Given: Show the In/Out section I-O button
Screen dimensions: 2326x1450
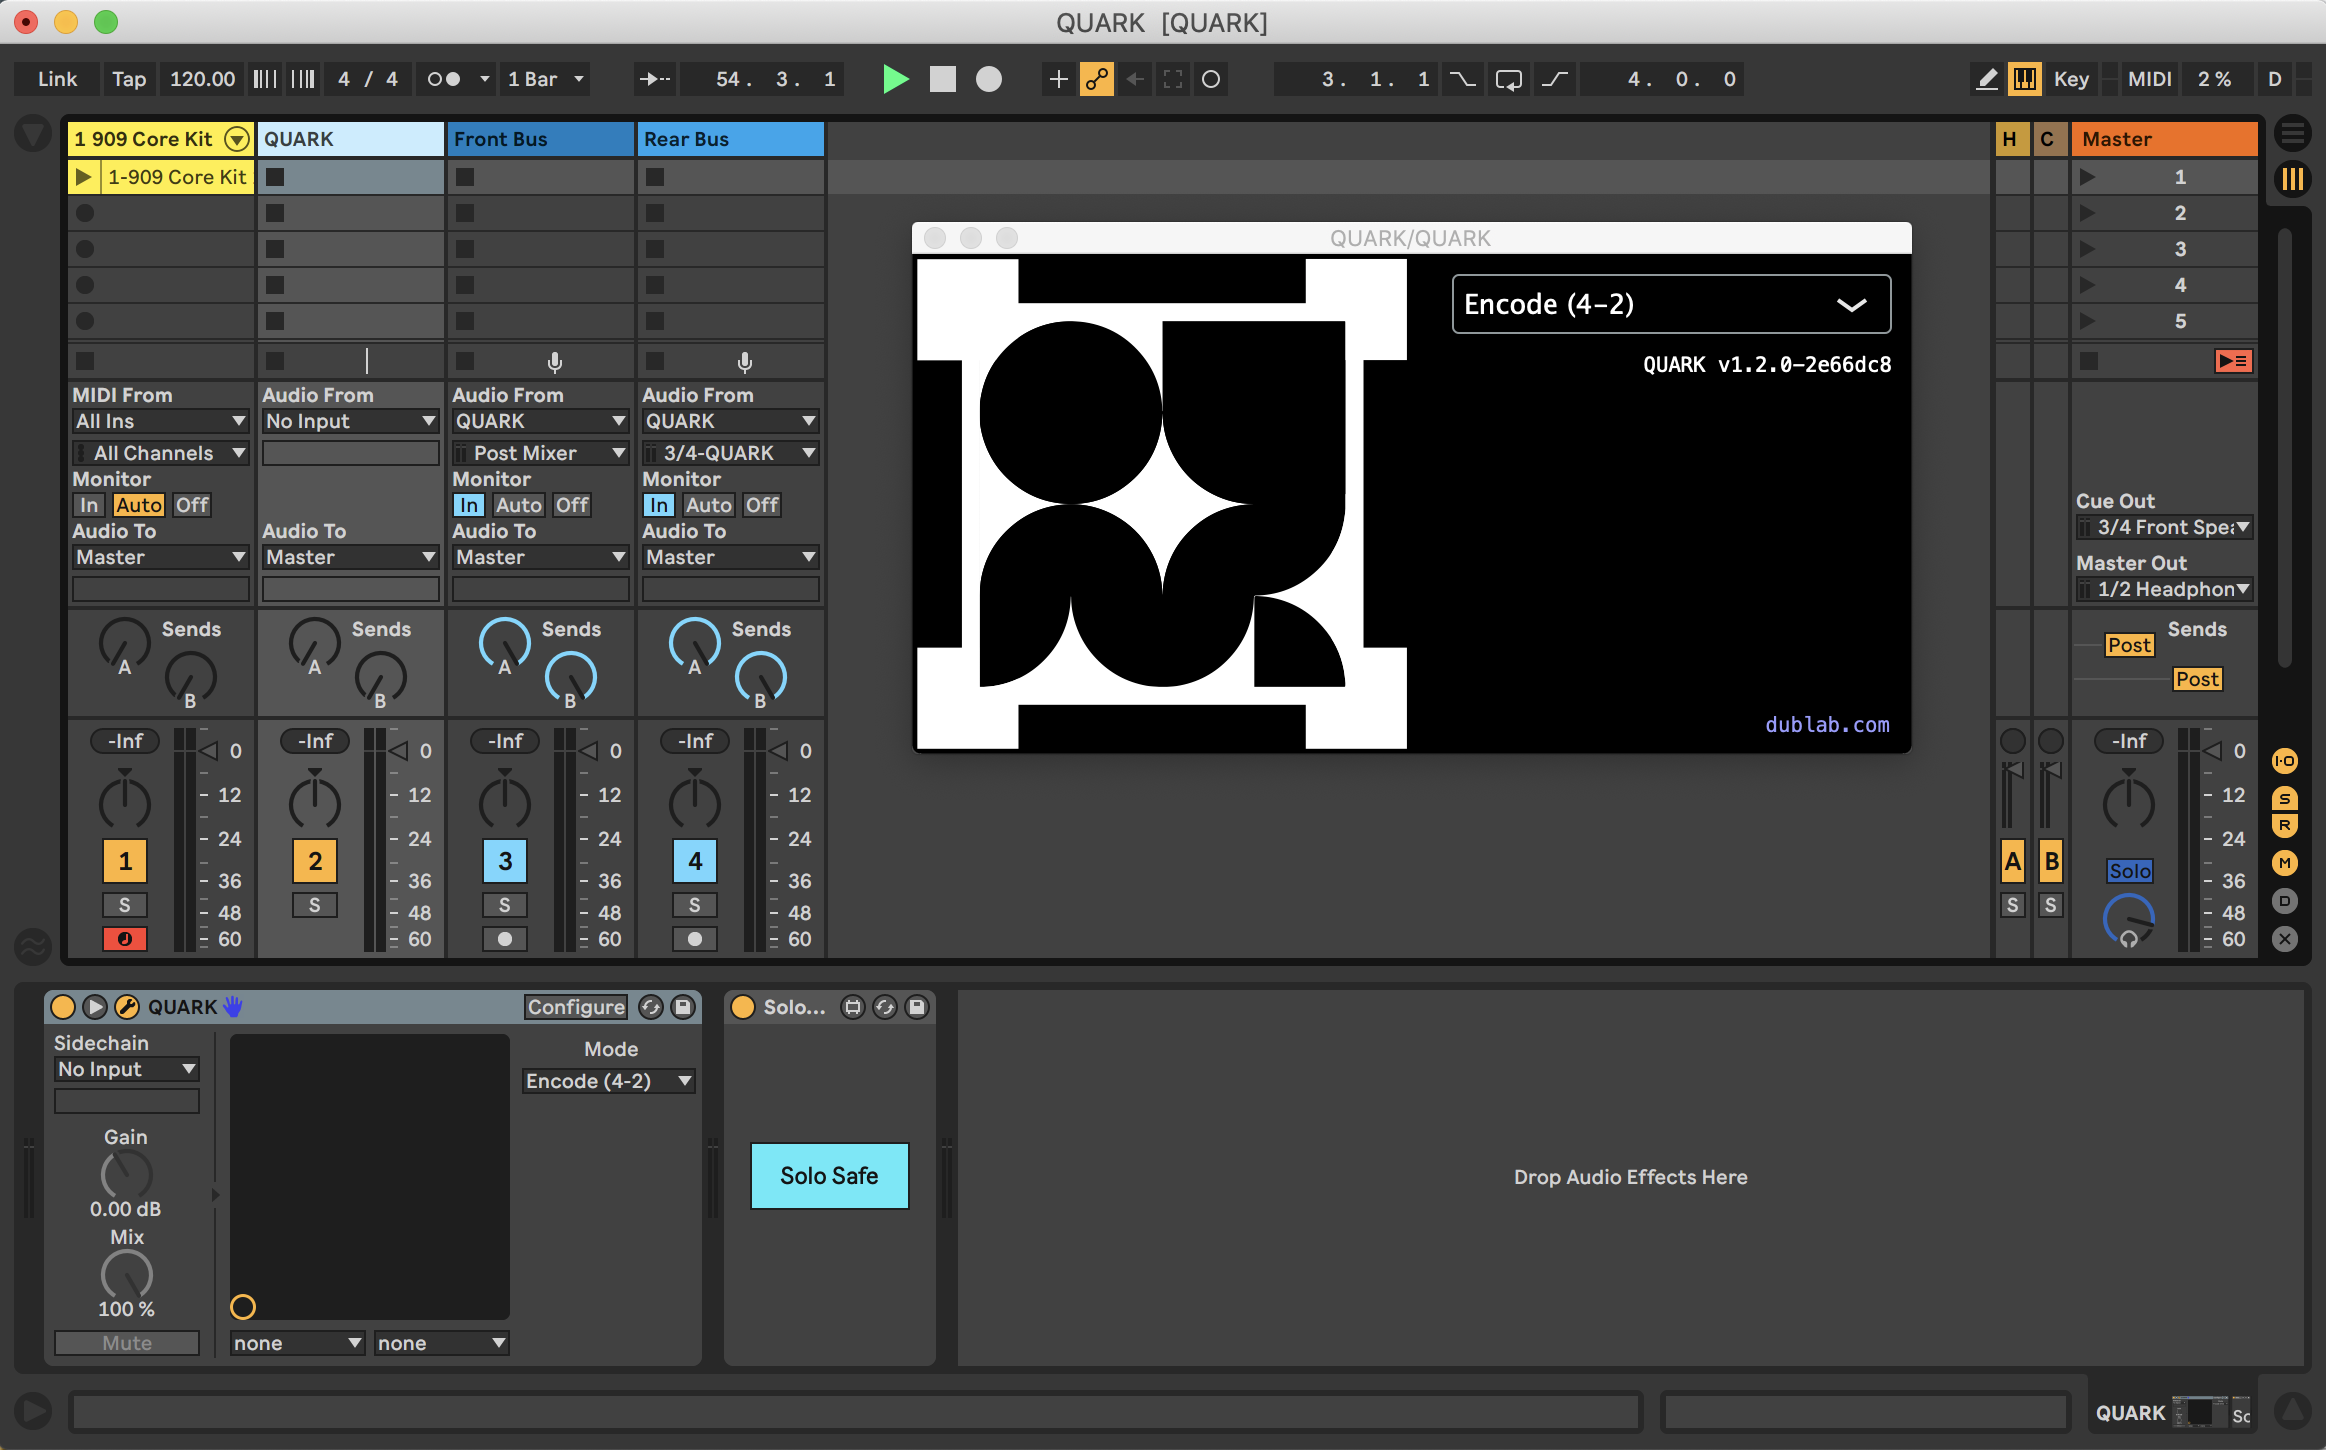Looking at the screenshot, I should 2284,761.
